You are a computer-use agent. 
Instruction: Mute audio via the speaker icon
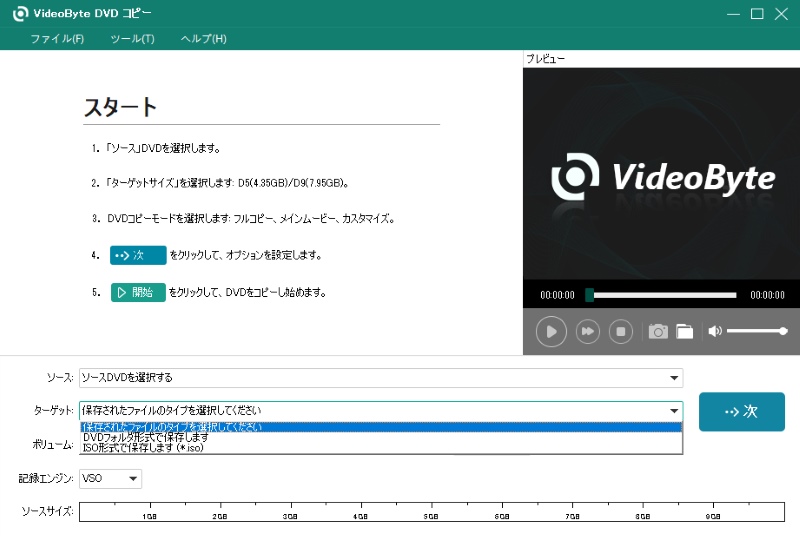[715, 331]
